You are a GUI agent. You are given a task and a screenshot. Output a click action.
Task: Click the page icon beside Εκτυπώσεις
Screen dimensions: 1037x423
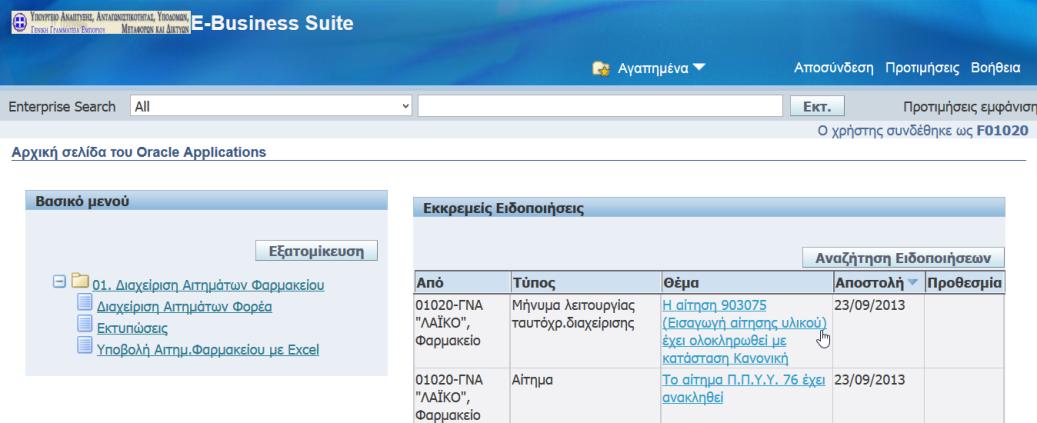coord(85,325)
